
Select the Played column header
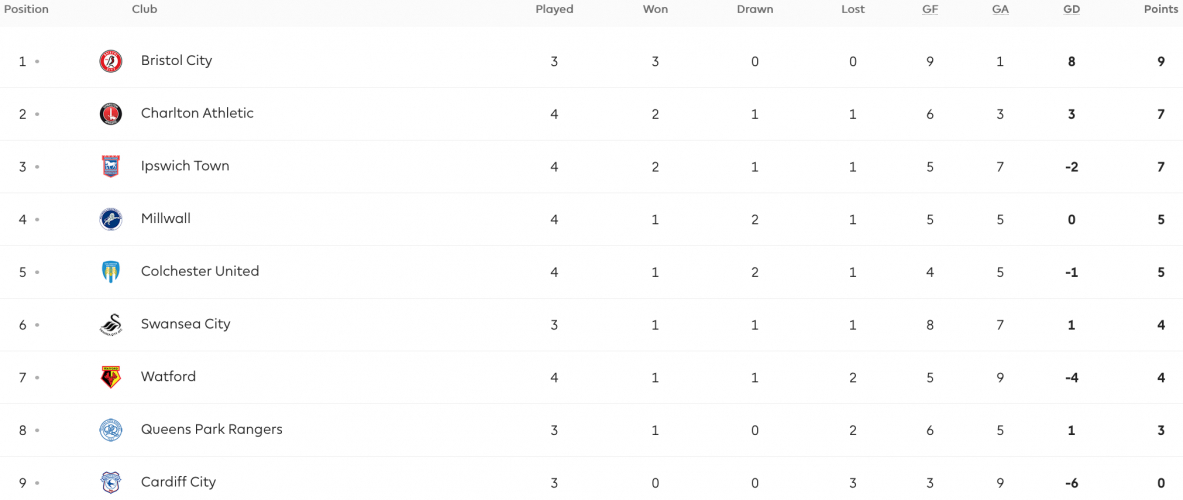click(555, 10)
